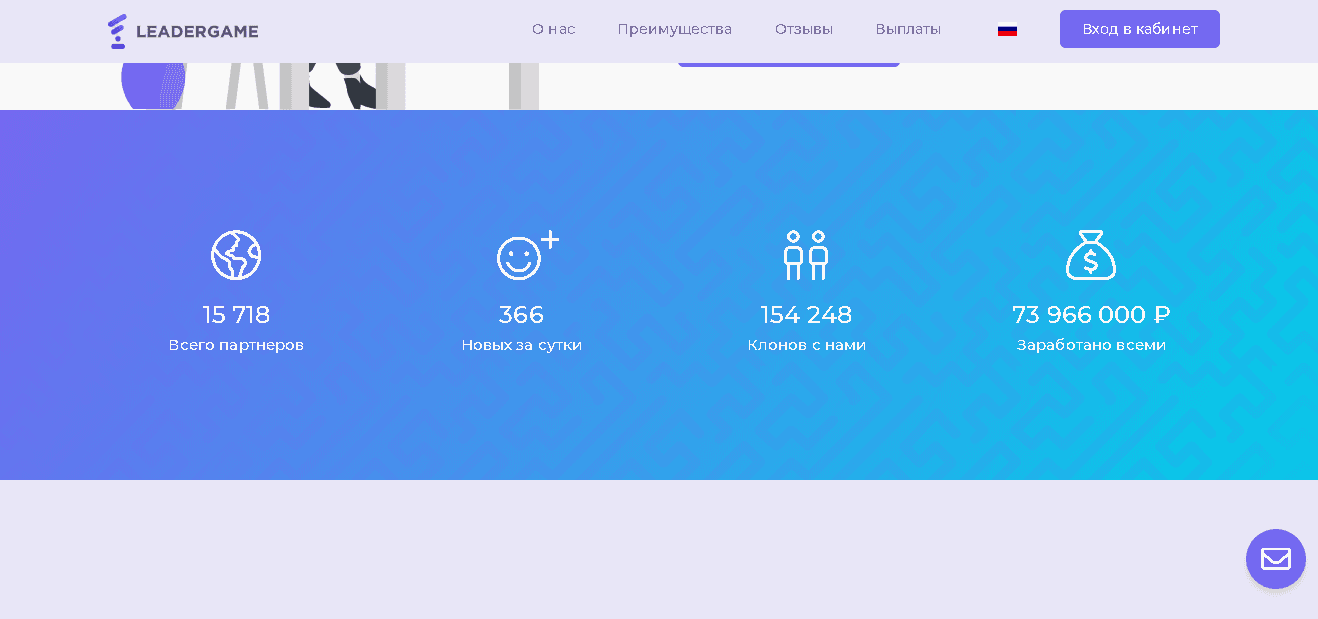This screenshot has height=619, width=1318.
Task: Click the 'Новых за сутки' label
Action: point(521,345)
